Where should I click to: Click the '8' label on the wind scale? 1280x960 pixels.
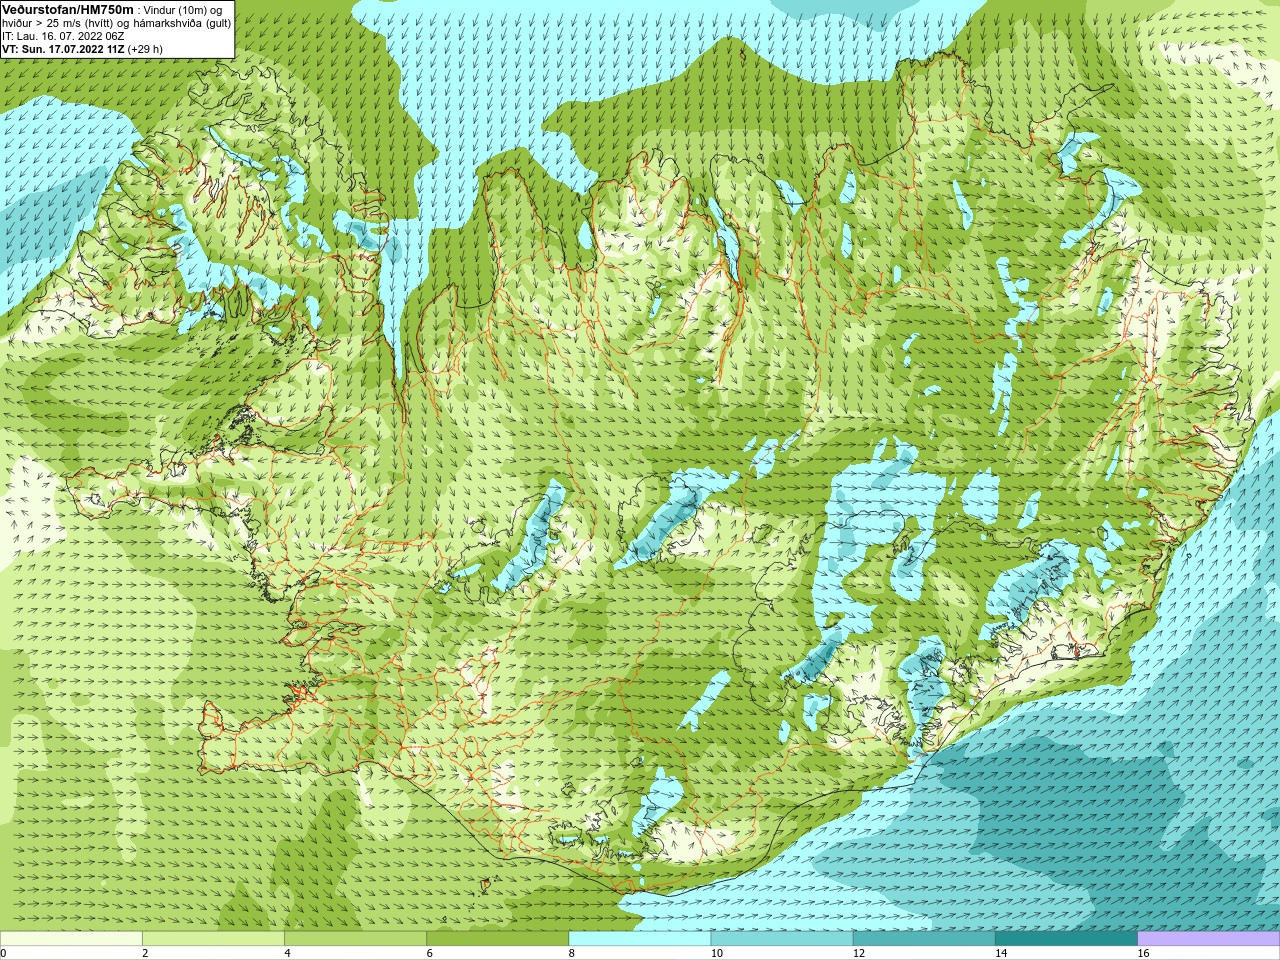tap(572, 953)
